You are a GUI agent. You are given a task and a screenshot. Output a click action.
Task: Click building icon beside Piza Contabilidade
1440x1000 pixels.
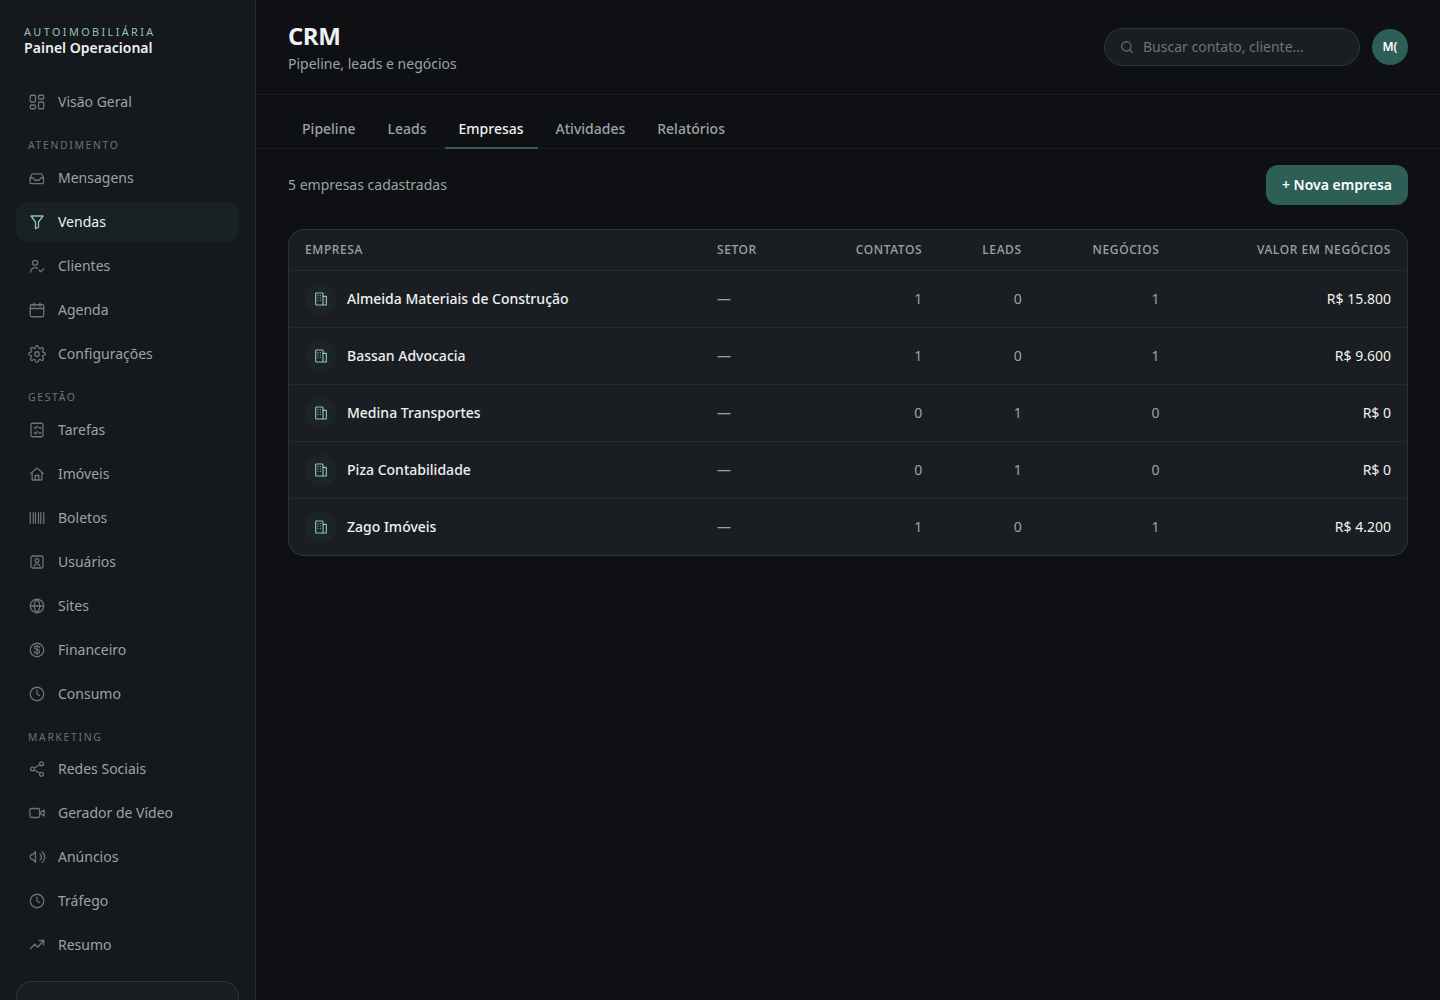pos(321,470)
